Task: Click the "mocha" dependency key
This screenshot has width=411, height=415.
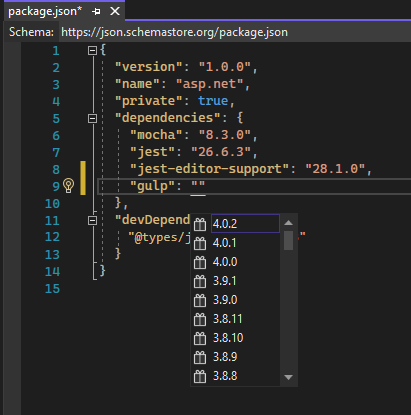Action: [x=156, y=135]
